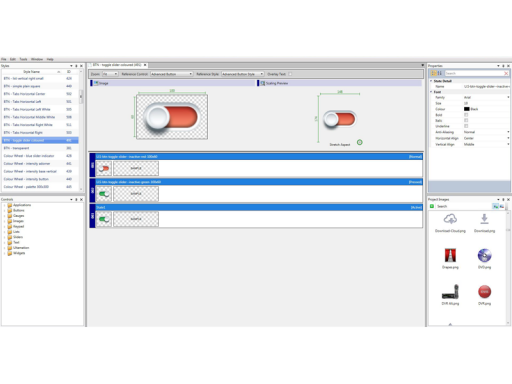Screen dimensions: 512x384
Task: Click the Text folder icon in Controls
Action: pyautogui.click(x=10, y=242)
